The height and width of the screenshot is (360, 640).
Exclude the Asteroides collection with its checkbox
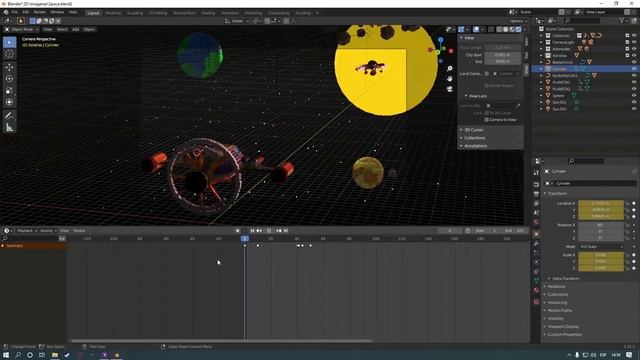tap(627, 49)
